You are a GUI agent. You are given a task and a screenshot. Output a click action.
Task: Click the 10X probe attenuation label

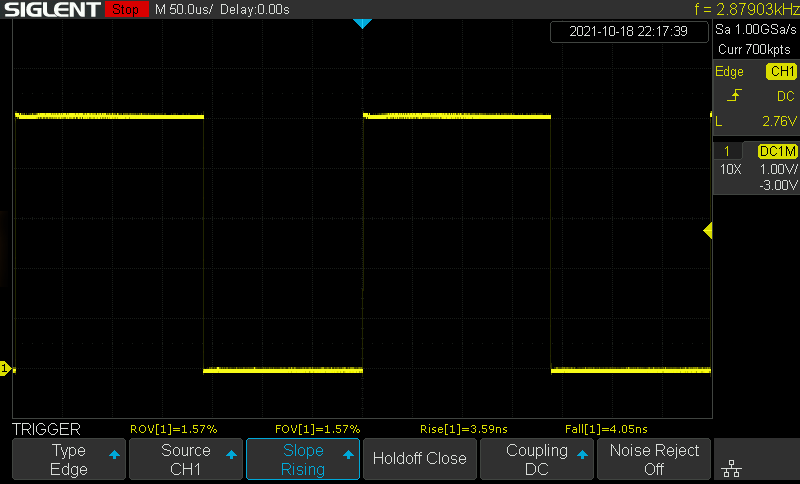pyautogui.click(x=731, y=169)
